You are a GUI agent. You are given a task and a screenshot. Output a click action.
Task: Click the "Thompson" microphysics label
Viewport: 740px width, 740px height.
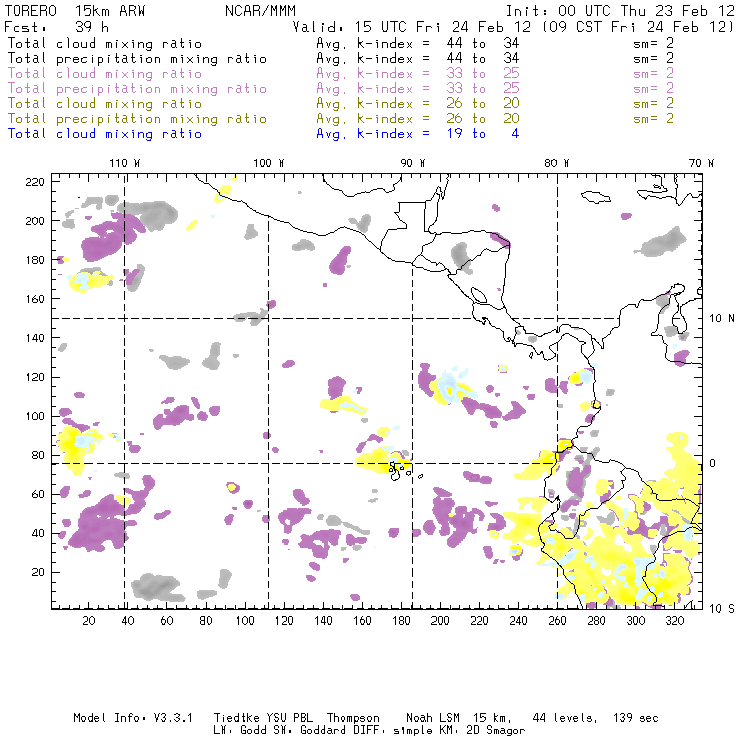[353, 718]
